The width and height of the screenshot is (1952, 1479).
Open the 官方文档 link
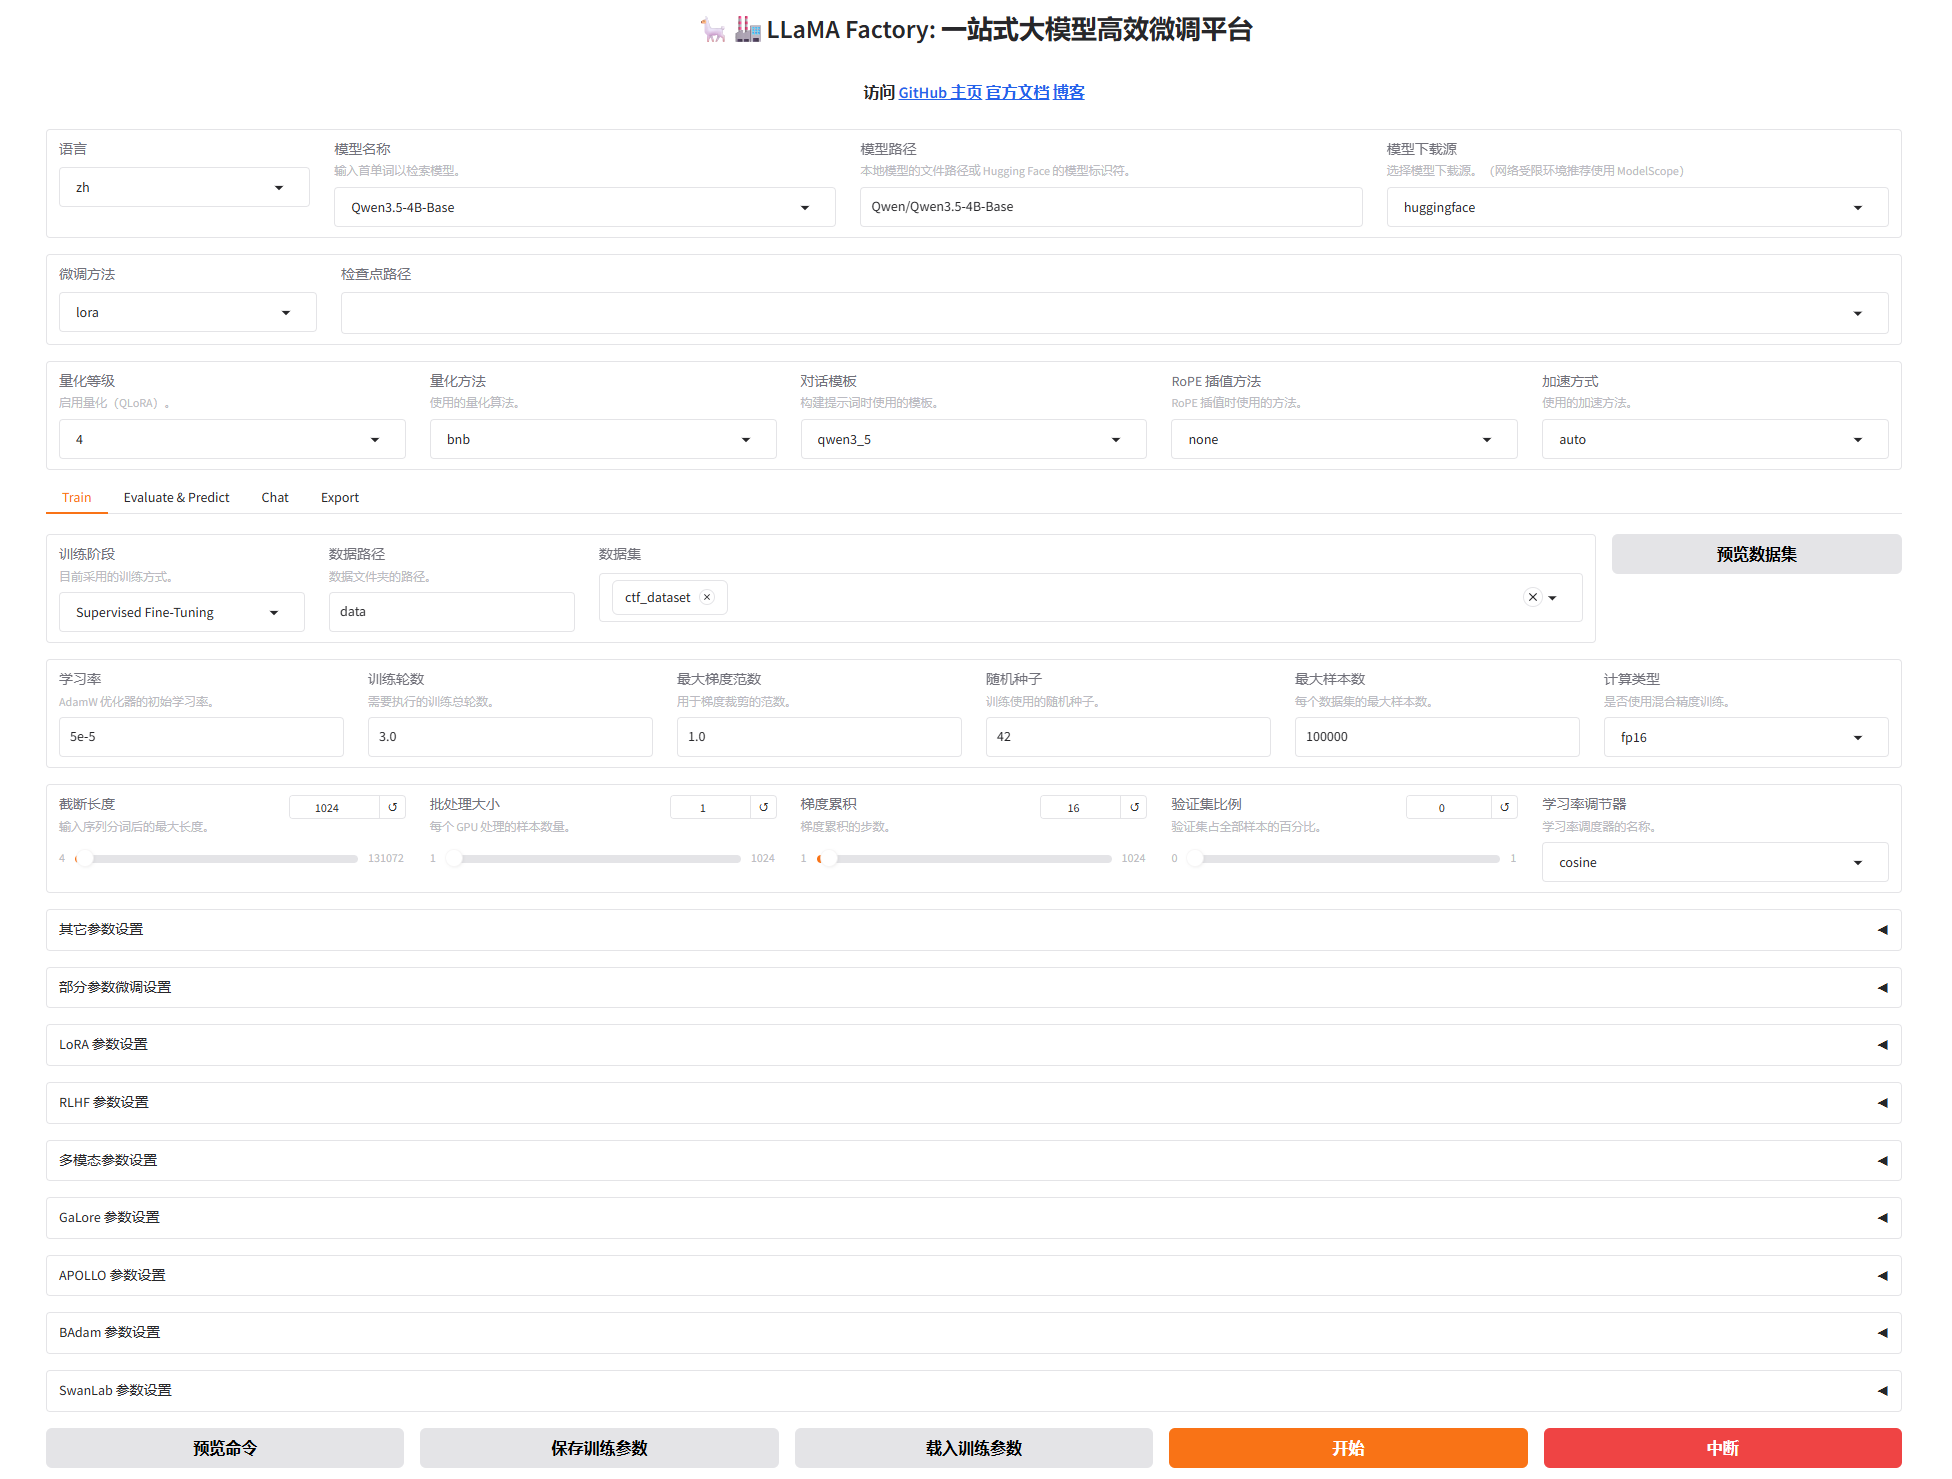pyautogui.click(x=1018, y=92)
